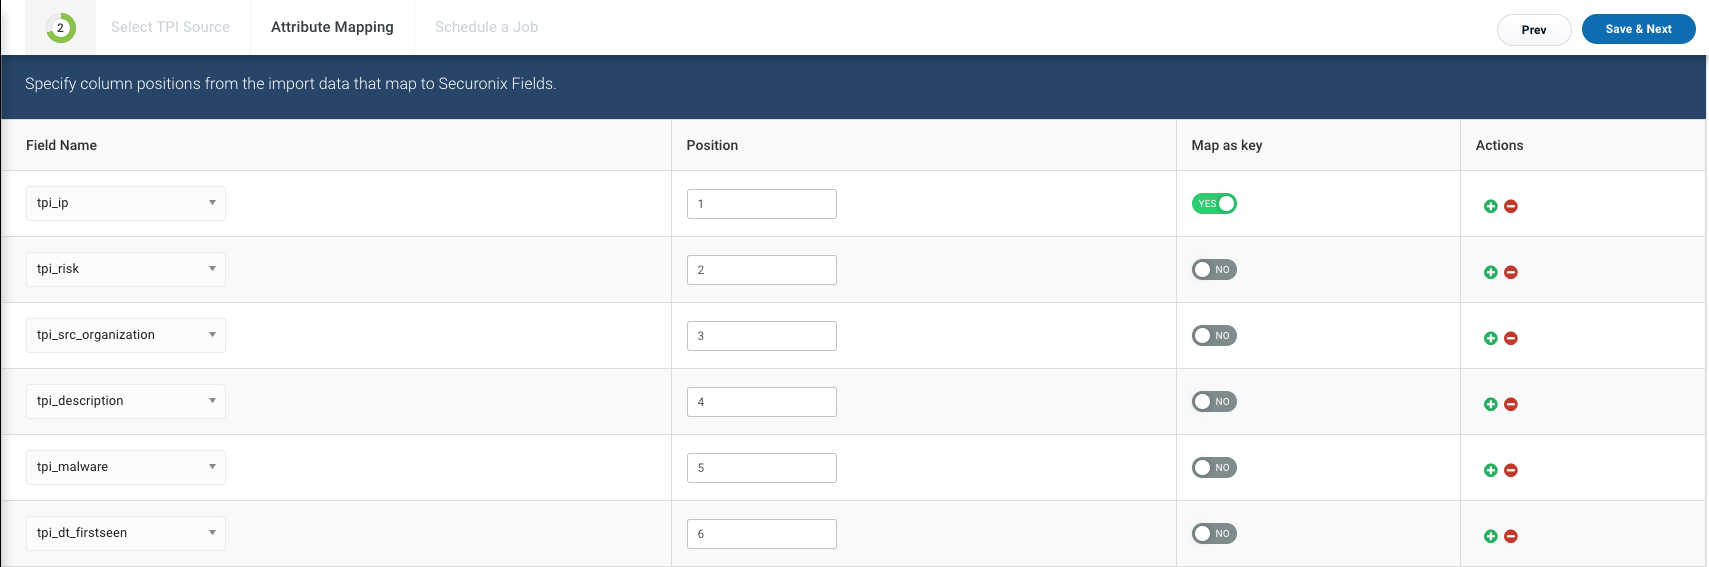The width and height of the screenshot is (1709, 567).
Task: Toggle Map as key for tpi_malware
Action: tap(1214, 467)
